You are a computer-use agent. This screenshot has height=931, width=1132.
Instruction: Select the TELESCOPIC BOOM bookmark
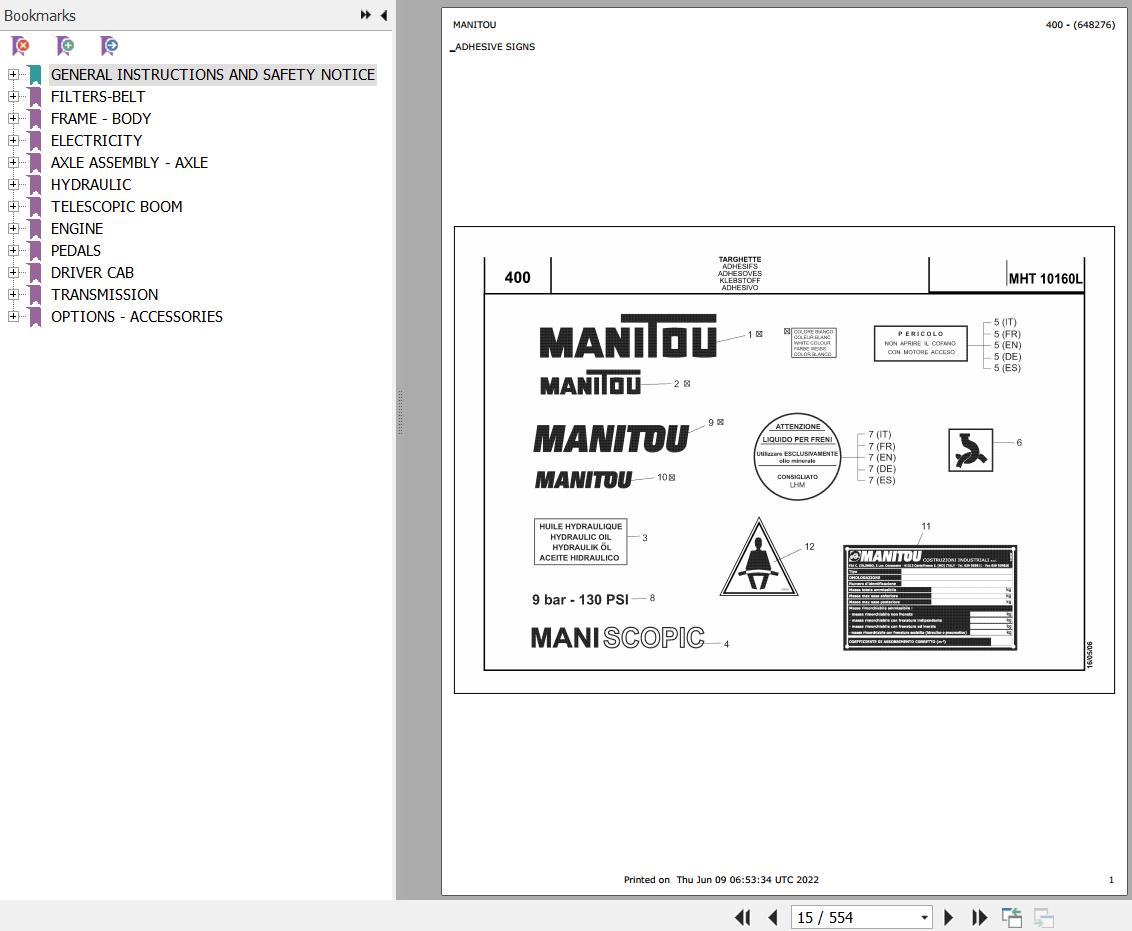point(116,206)
